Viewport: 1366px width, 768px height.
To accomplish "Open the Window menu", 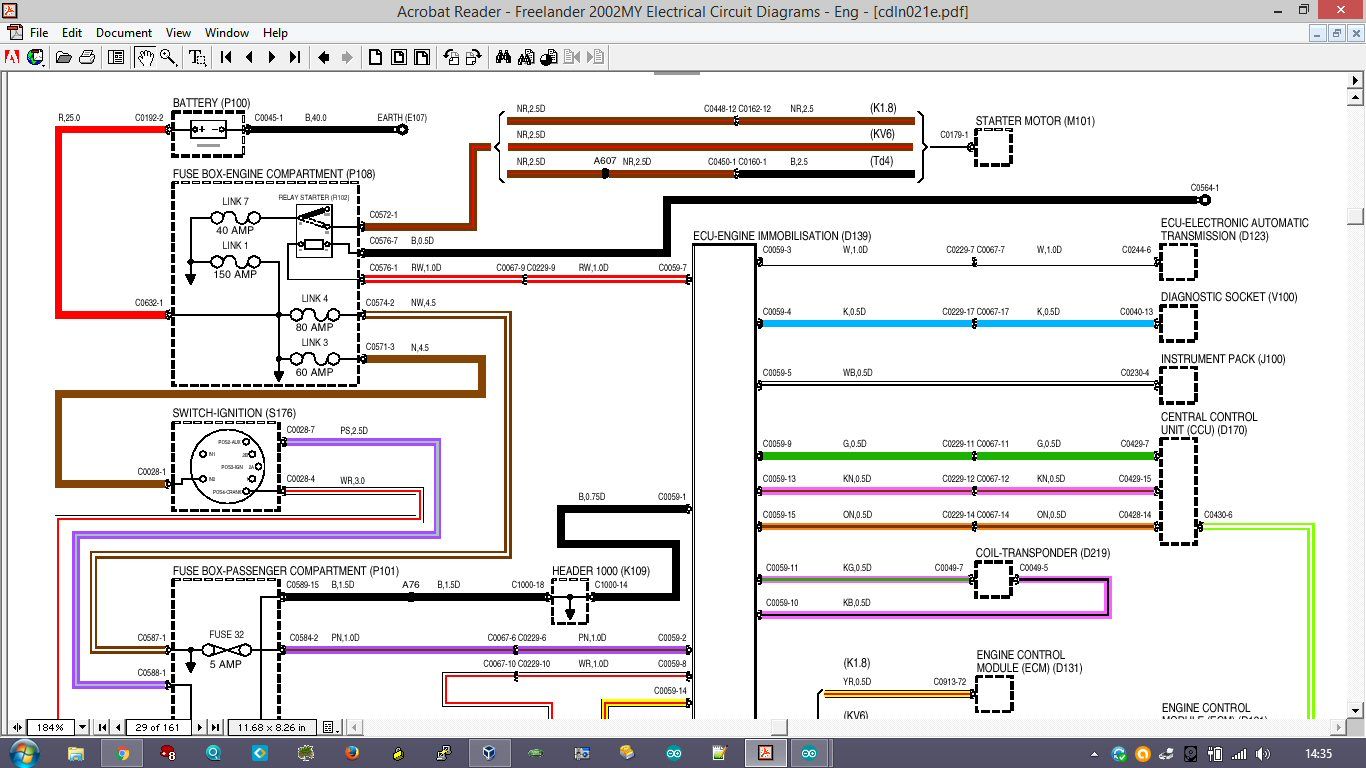I will coord(227,33).
